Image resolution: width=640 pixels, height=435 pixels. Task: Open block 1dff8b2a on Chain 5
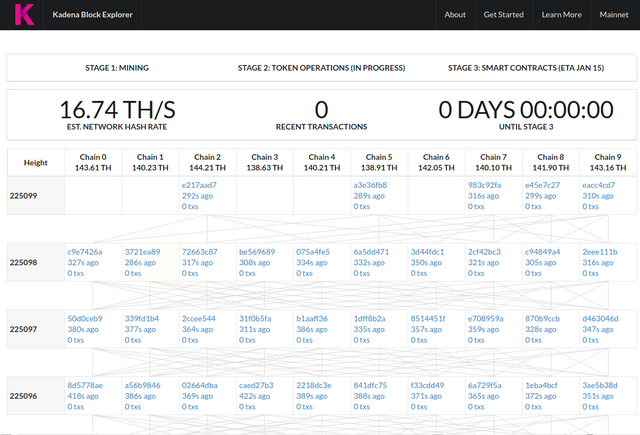tap(369, 318)
